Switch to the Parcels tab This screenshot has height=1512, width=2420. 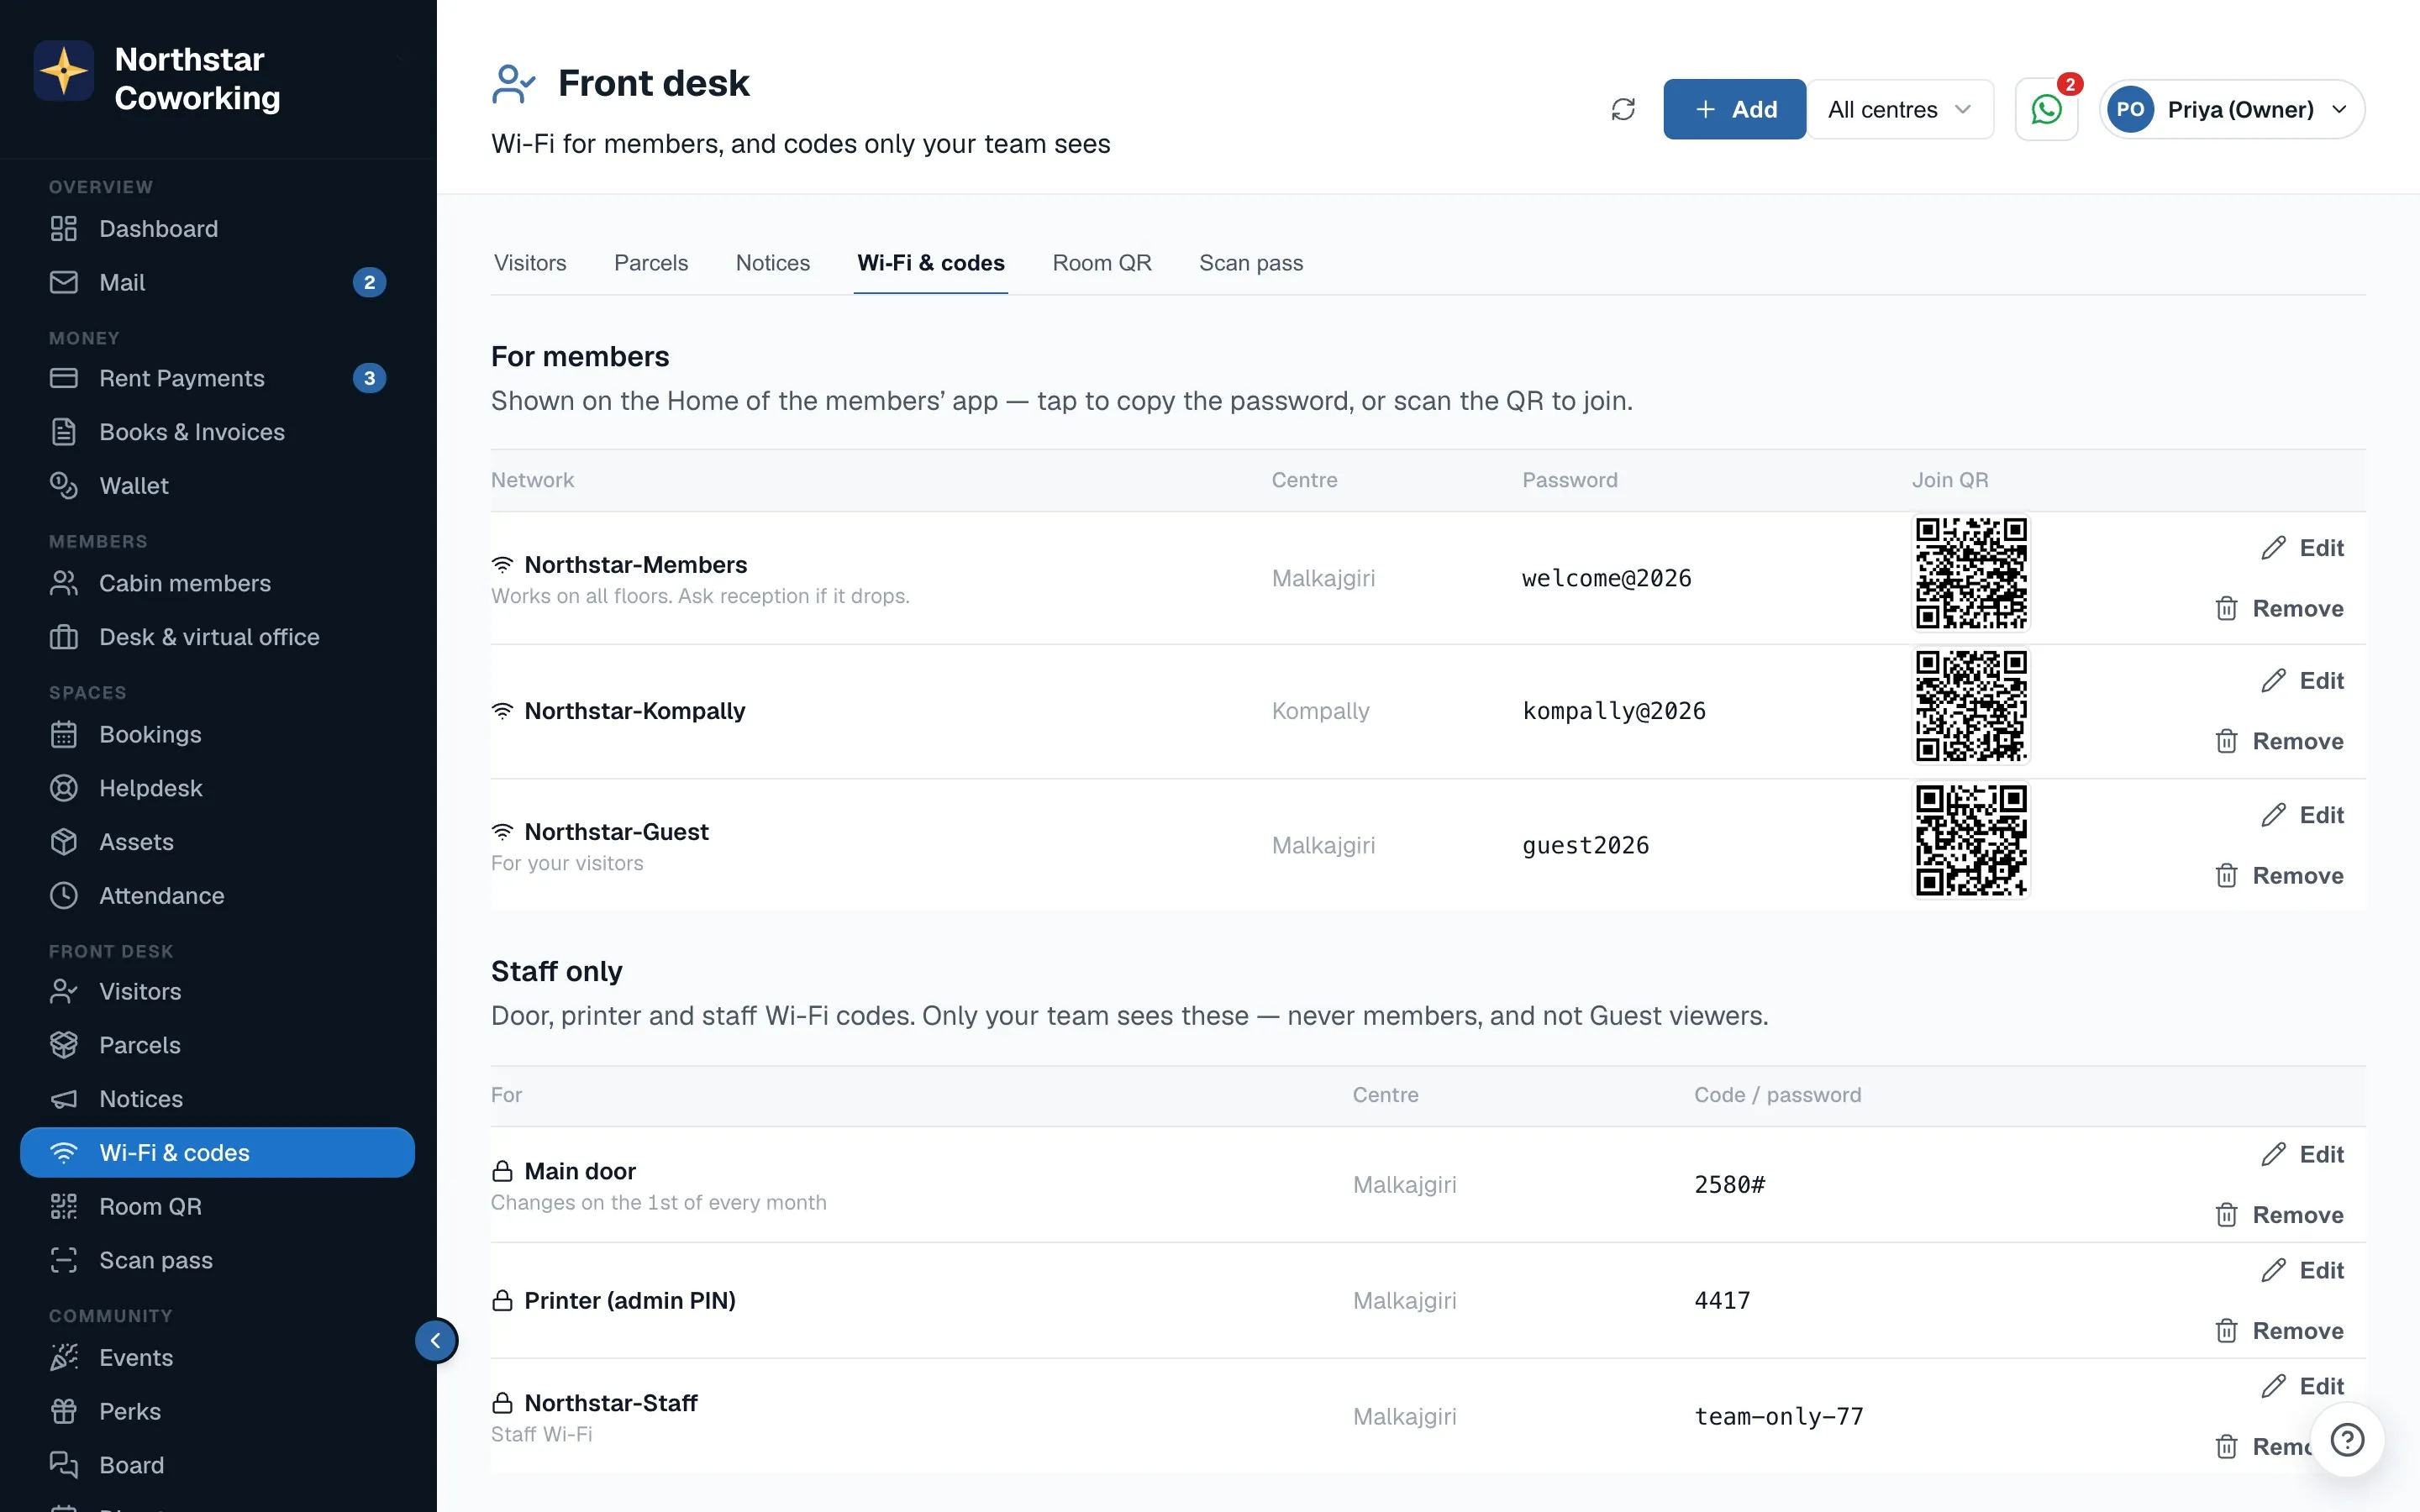coord(651,263)
